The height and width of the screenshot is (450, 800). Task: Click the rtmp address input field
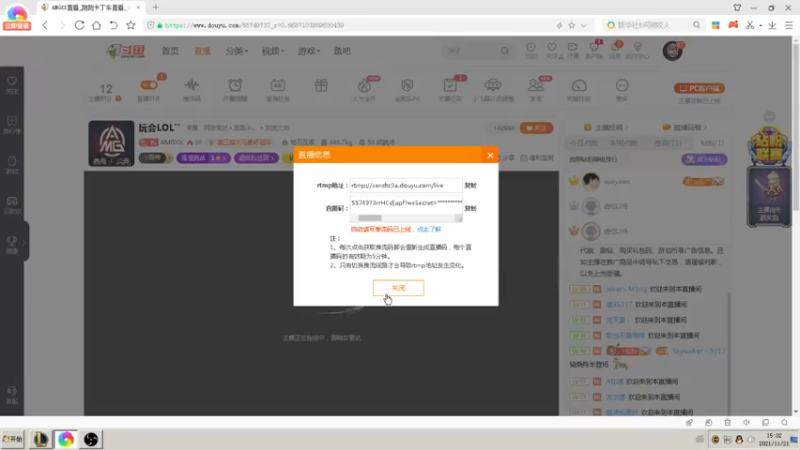(406, 185)
